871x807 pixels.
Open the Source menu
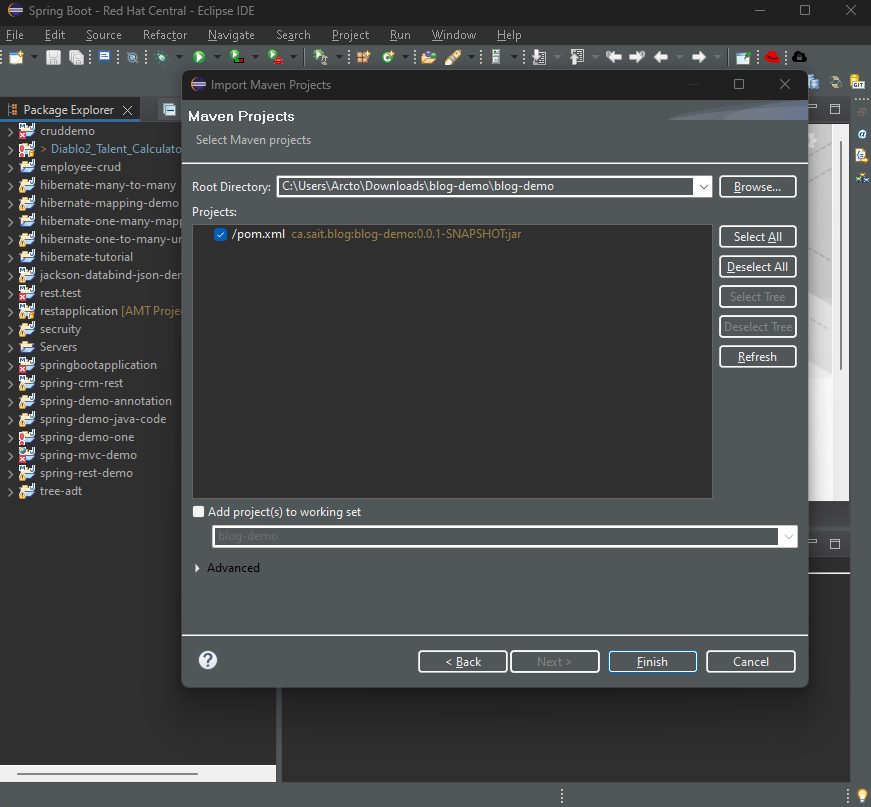pos(103,35)
